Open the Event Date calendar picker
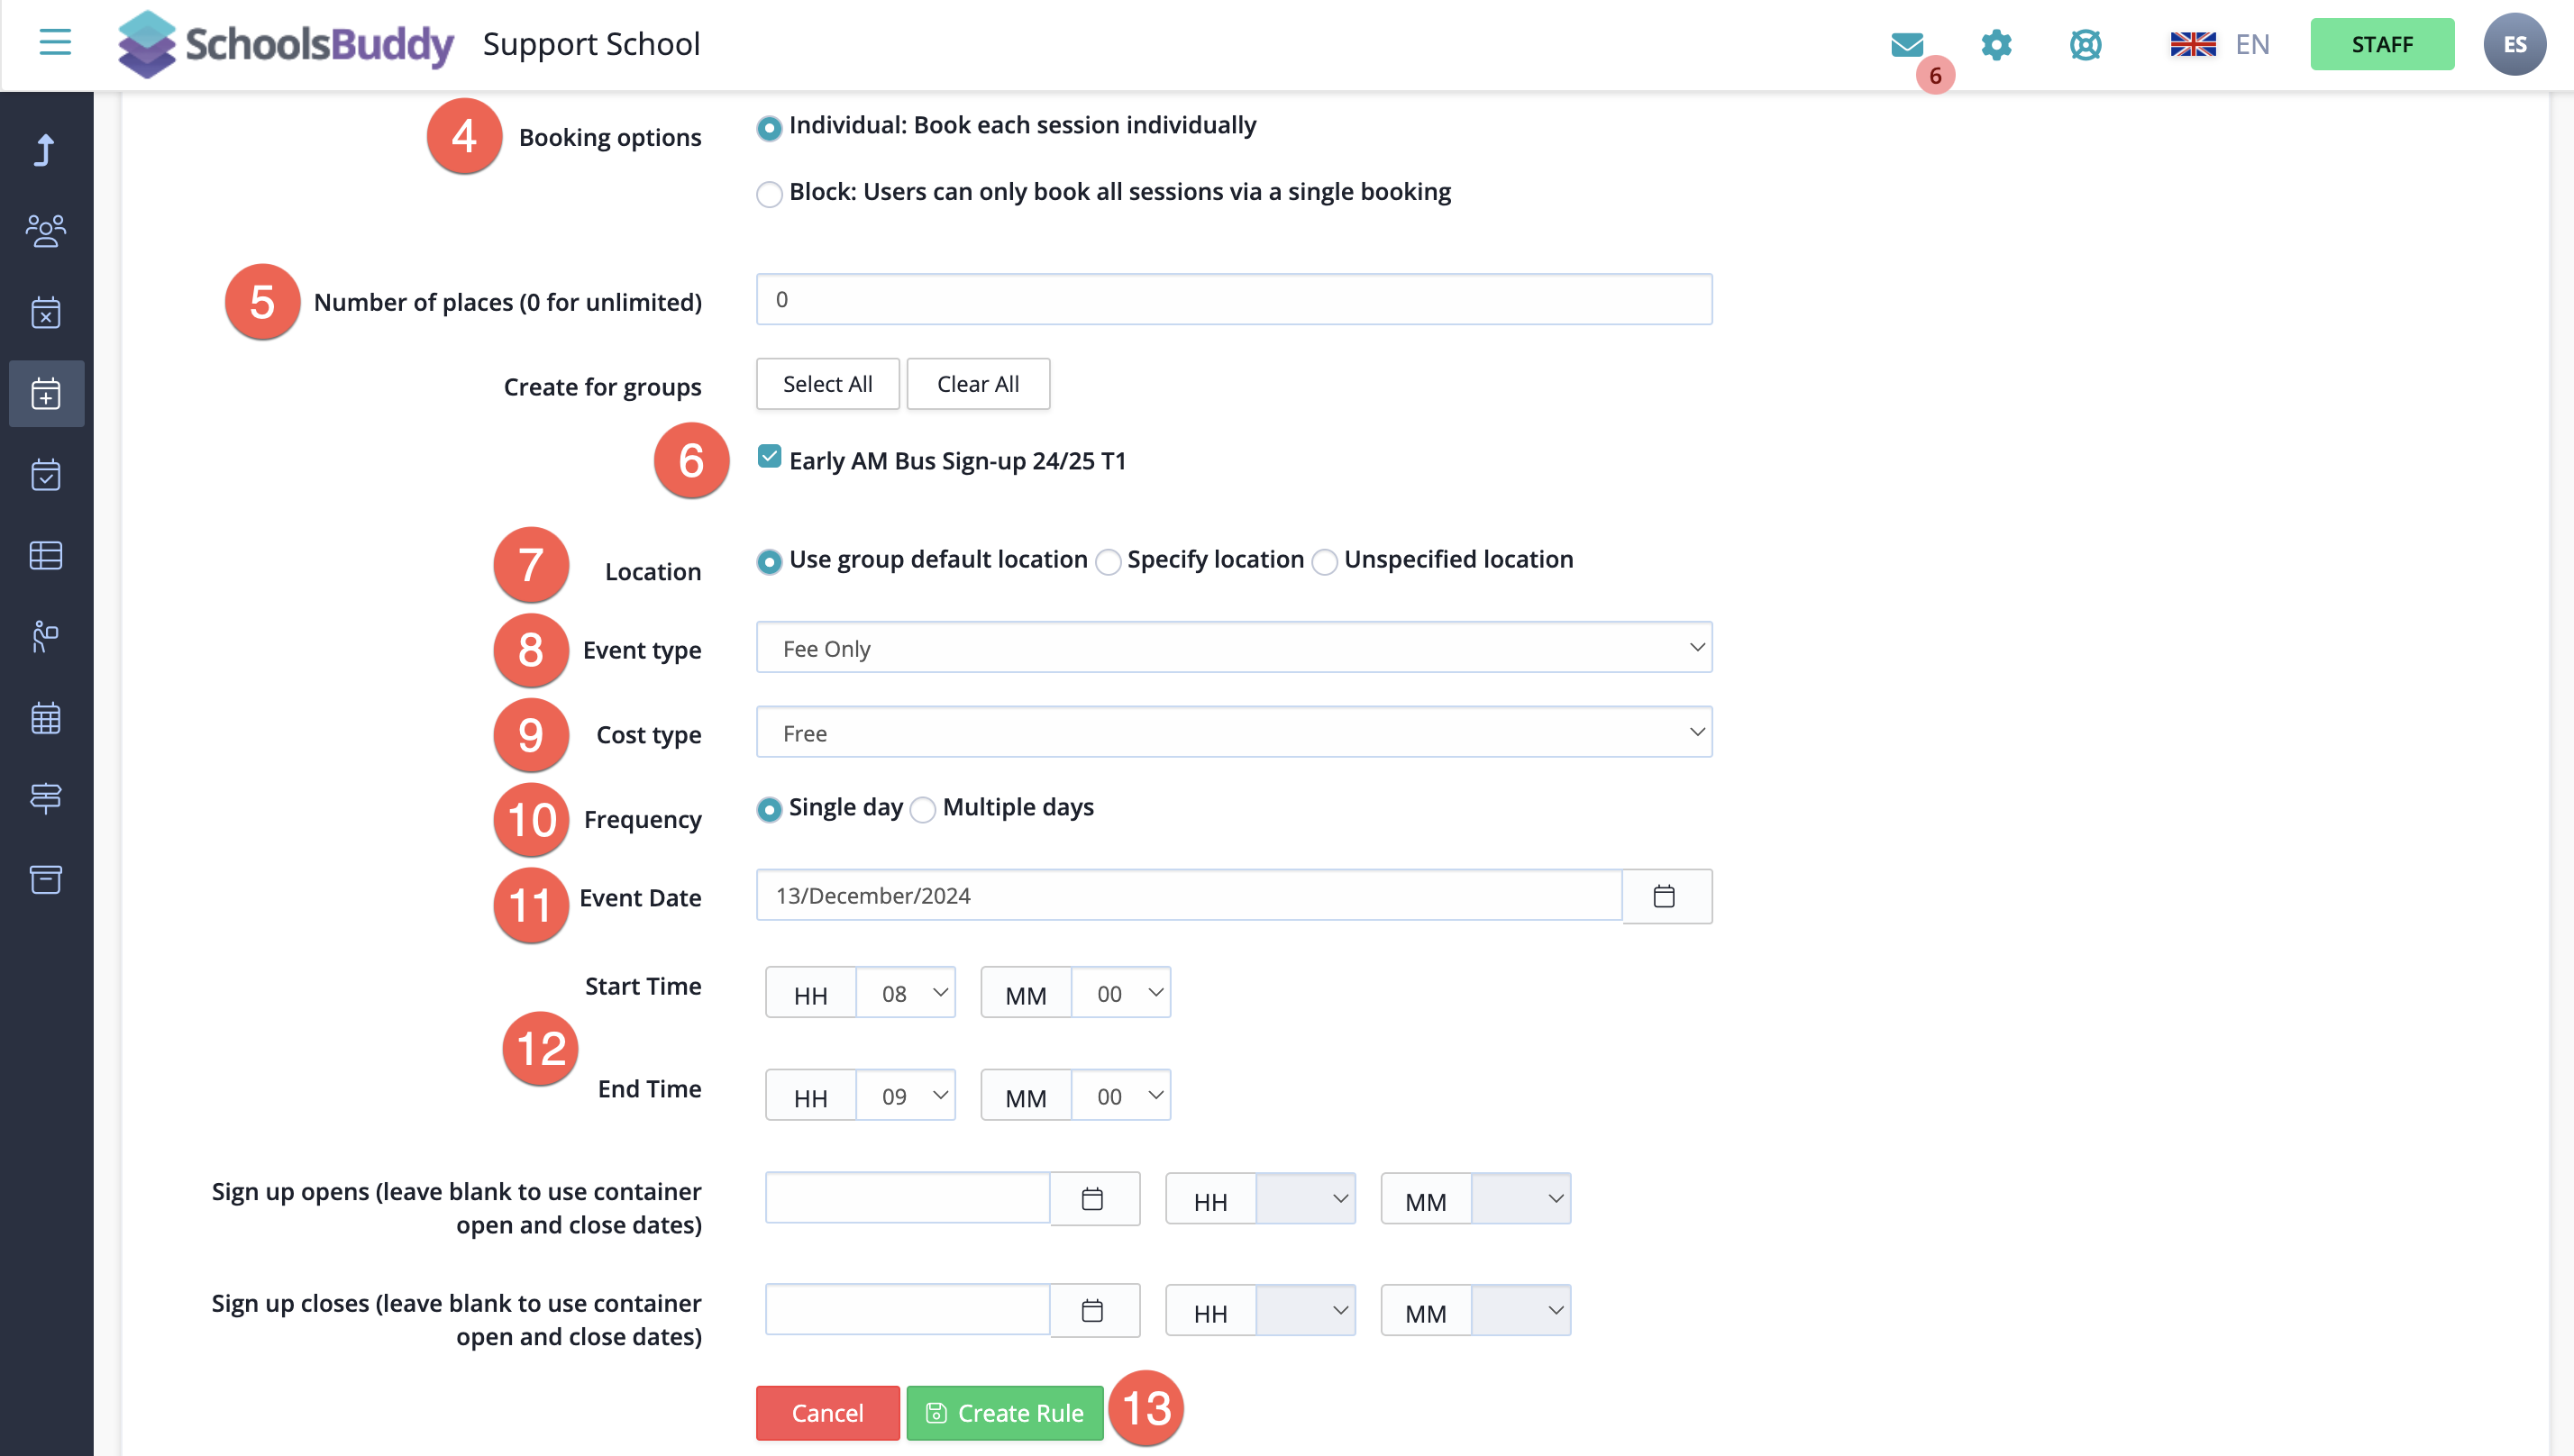Screen dimensions: 2574x1456 tap(1666, 896)
